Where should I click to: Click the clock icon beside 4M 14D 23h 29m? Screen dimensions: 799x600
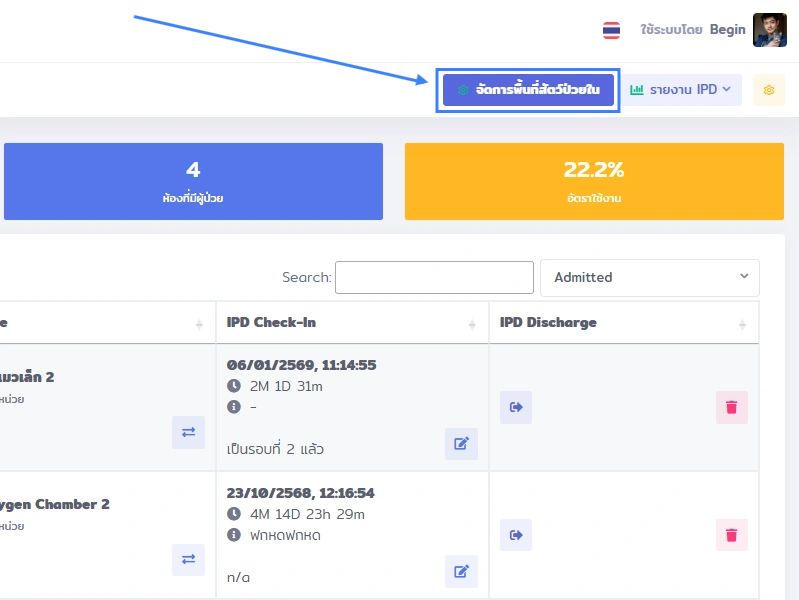(234, 514)
